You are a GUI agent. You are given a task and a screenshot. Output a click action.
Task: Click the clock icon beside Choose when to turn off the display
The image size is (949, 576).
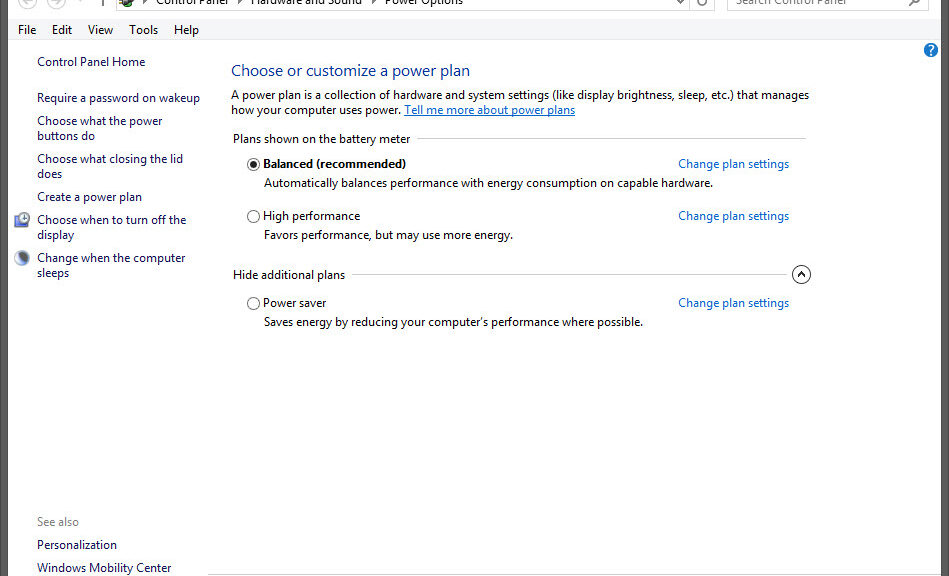(x=21, y=219)
